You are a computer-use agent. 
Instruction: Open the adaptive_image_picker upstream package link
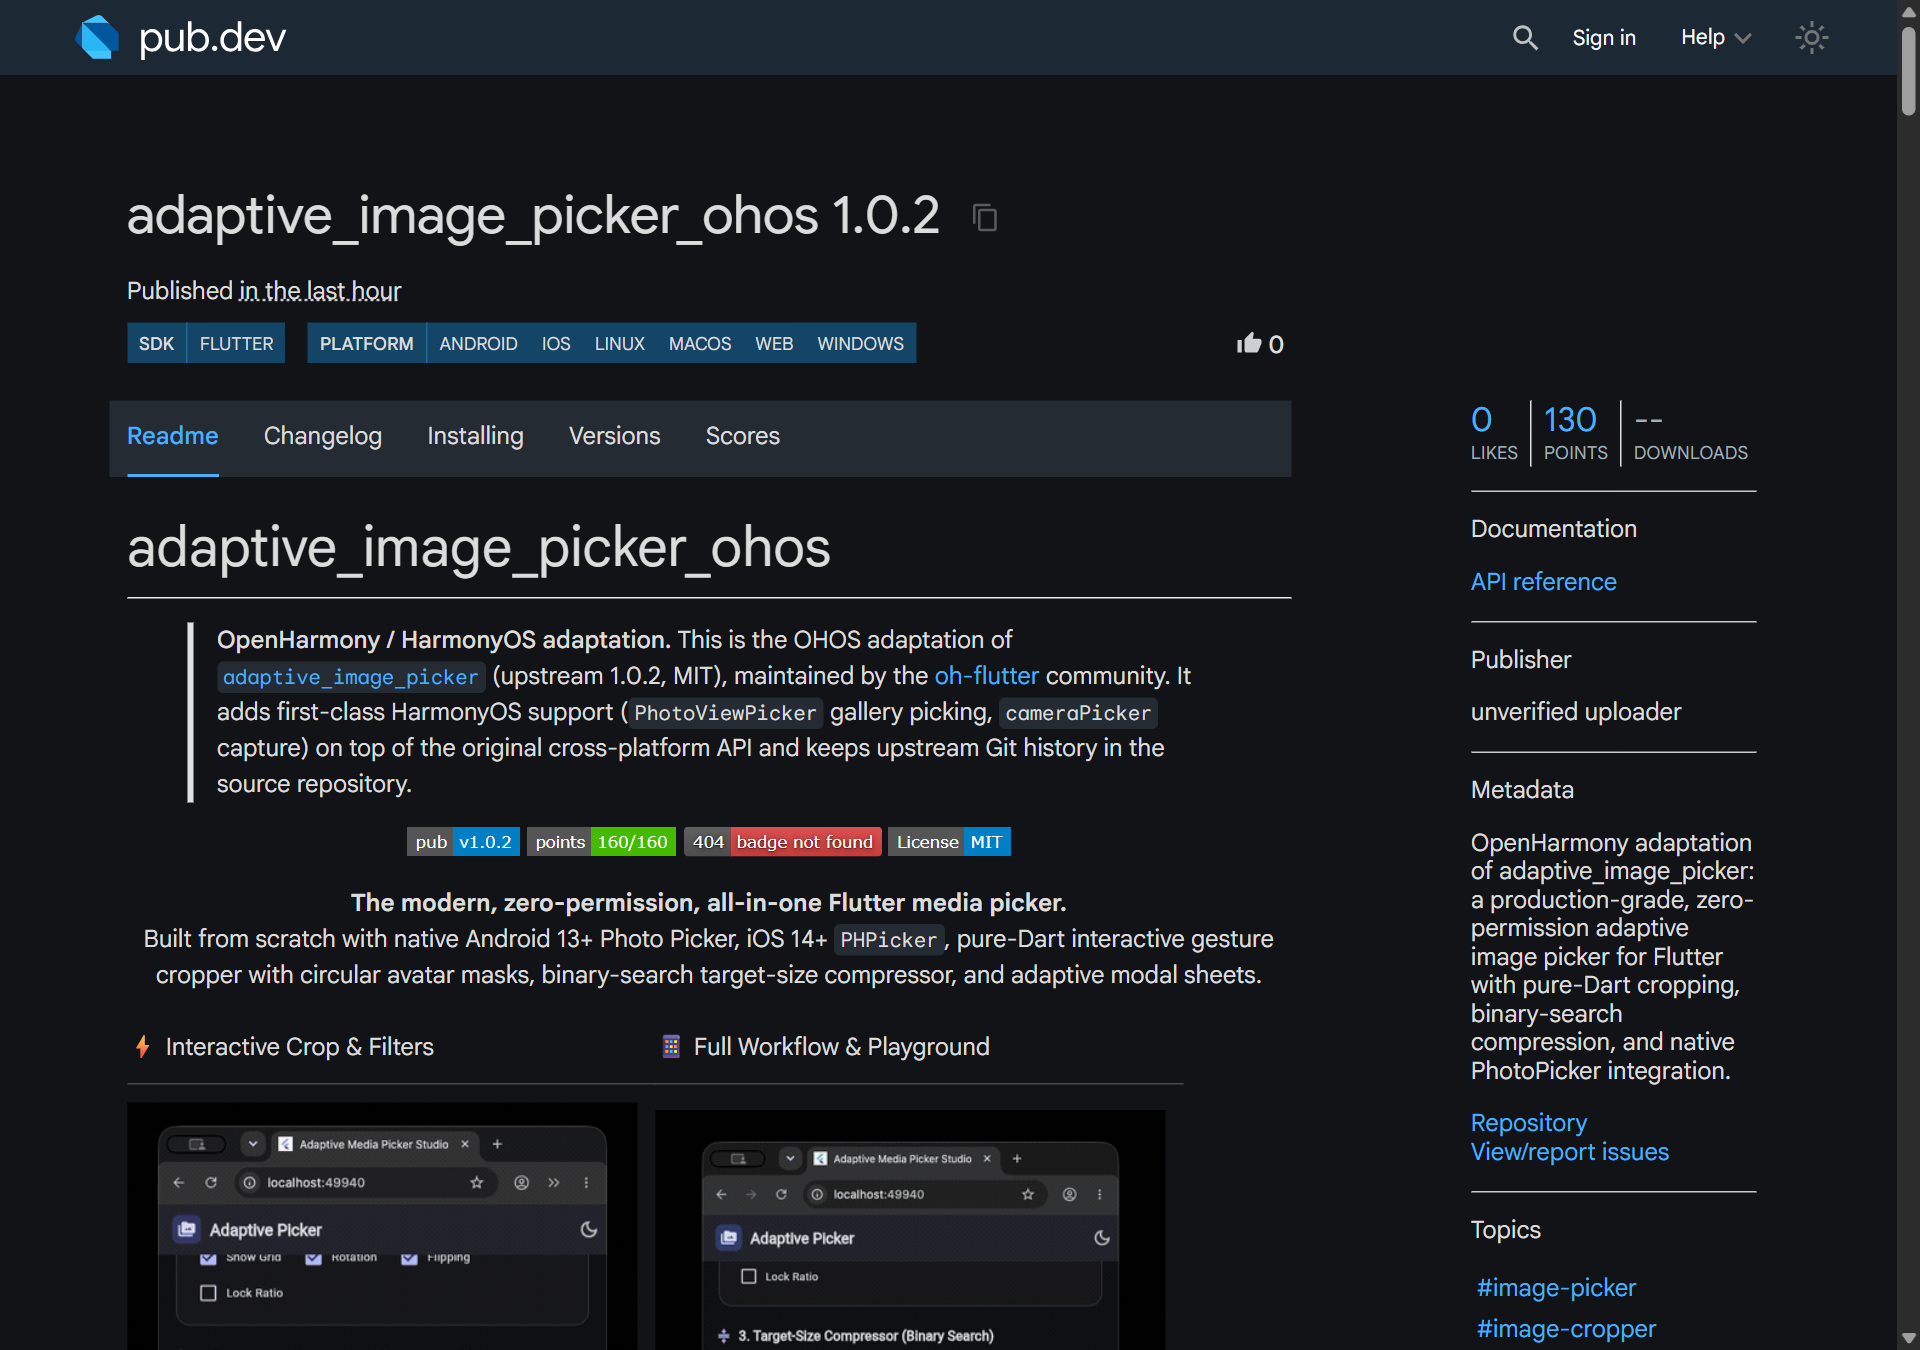351,677
